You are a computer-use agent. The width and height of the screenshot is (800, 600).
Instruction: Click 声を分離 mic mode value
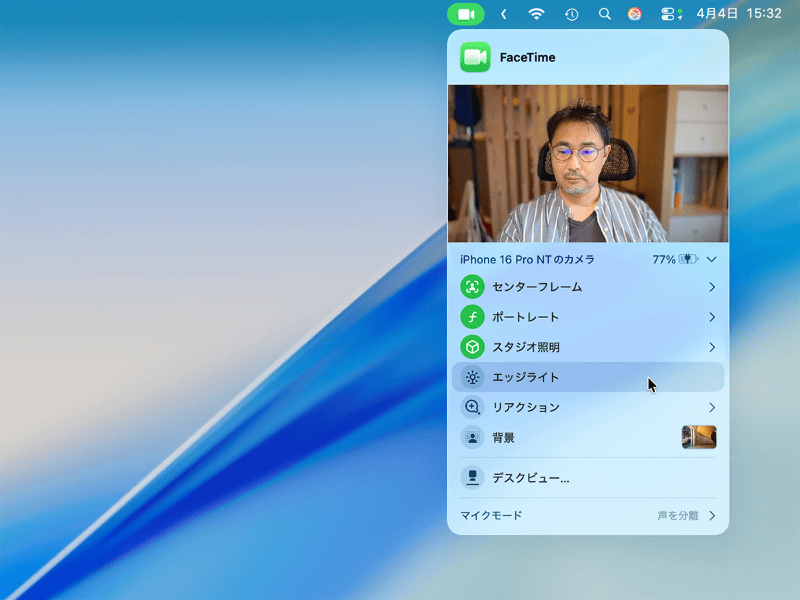pyautogui.click(x=678, y=515)
